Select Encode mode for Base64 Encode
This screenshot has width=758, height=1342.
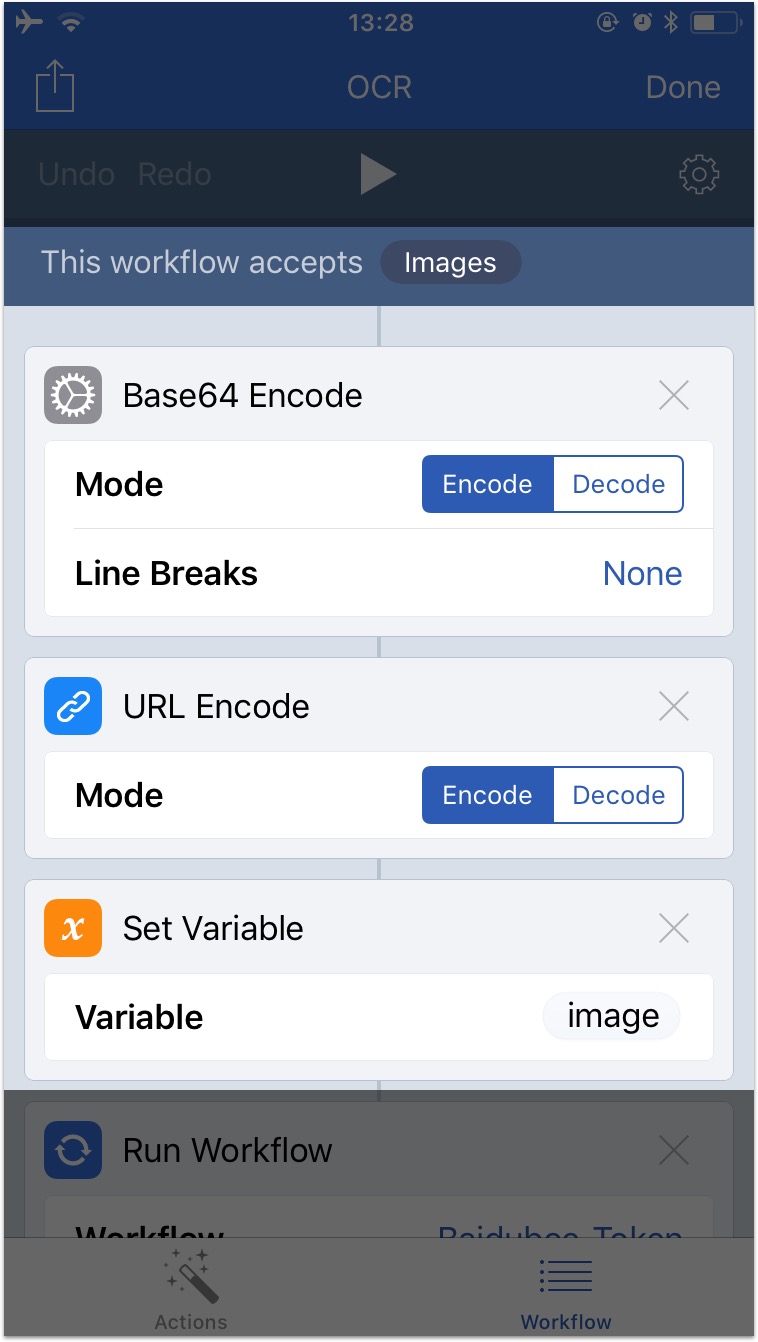pos(487,484)
